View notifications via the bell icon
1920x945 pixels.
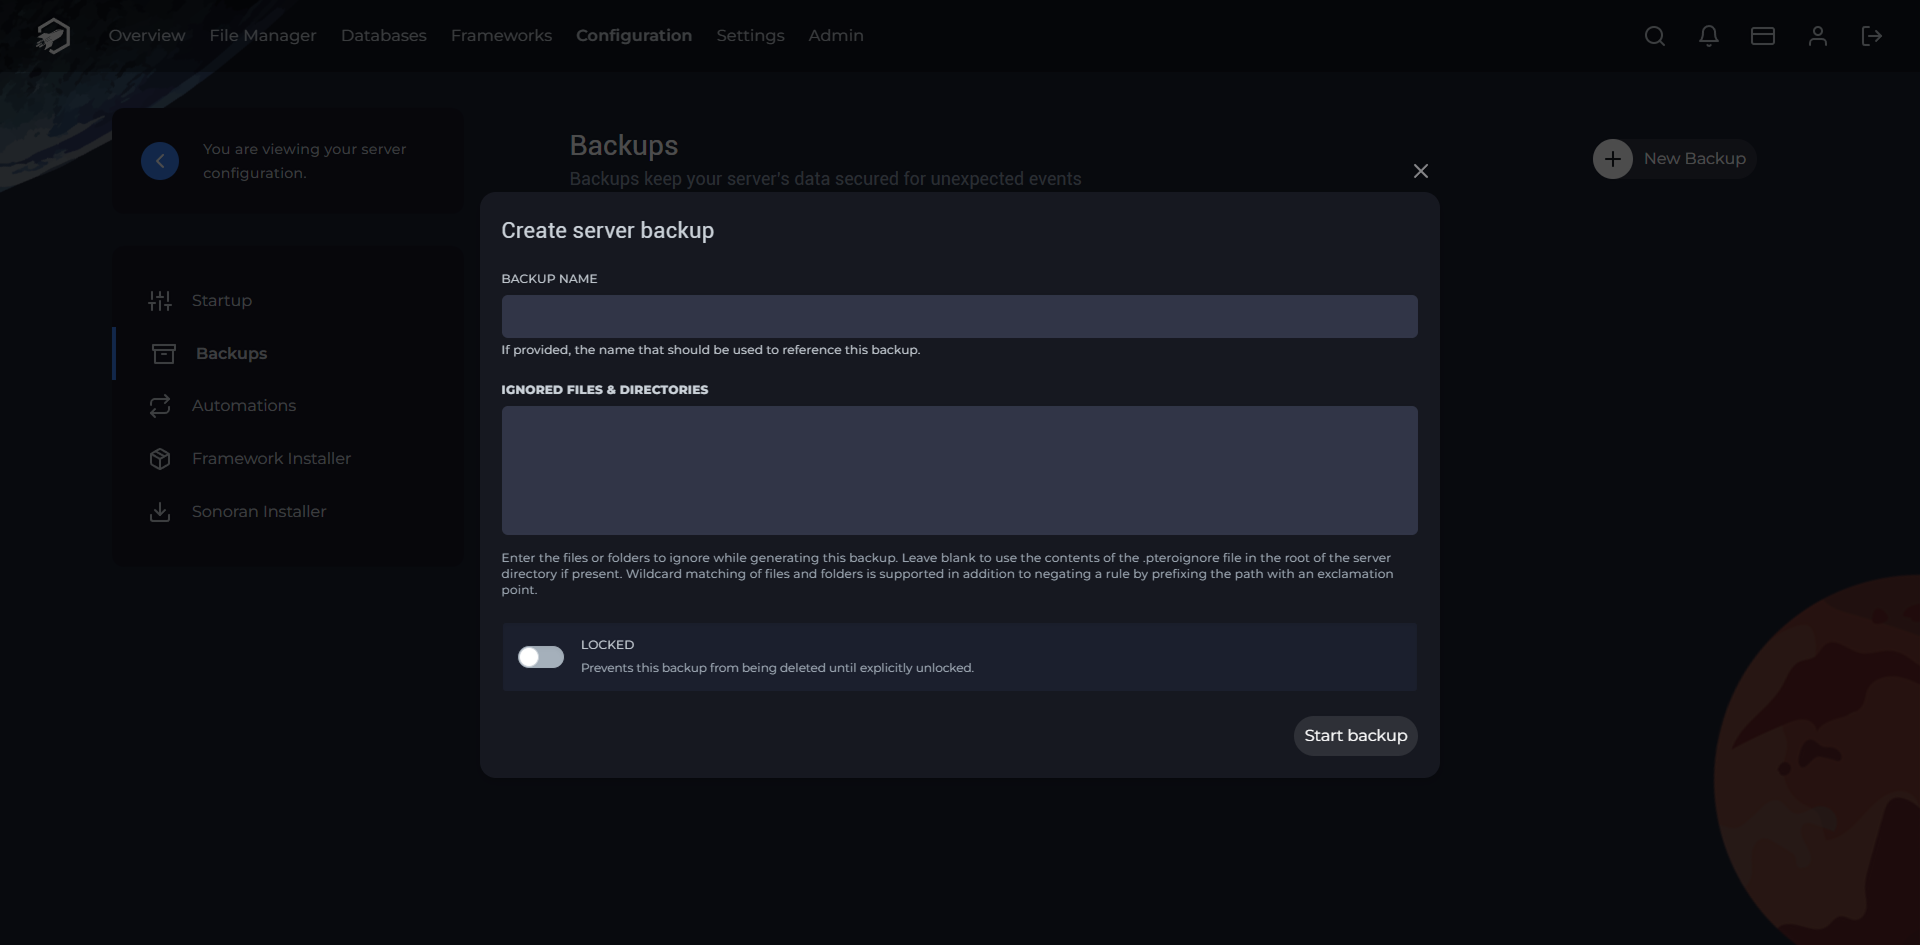(1709, 36)
